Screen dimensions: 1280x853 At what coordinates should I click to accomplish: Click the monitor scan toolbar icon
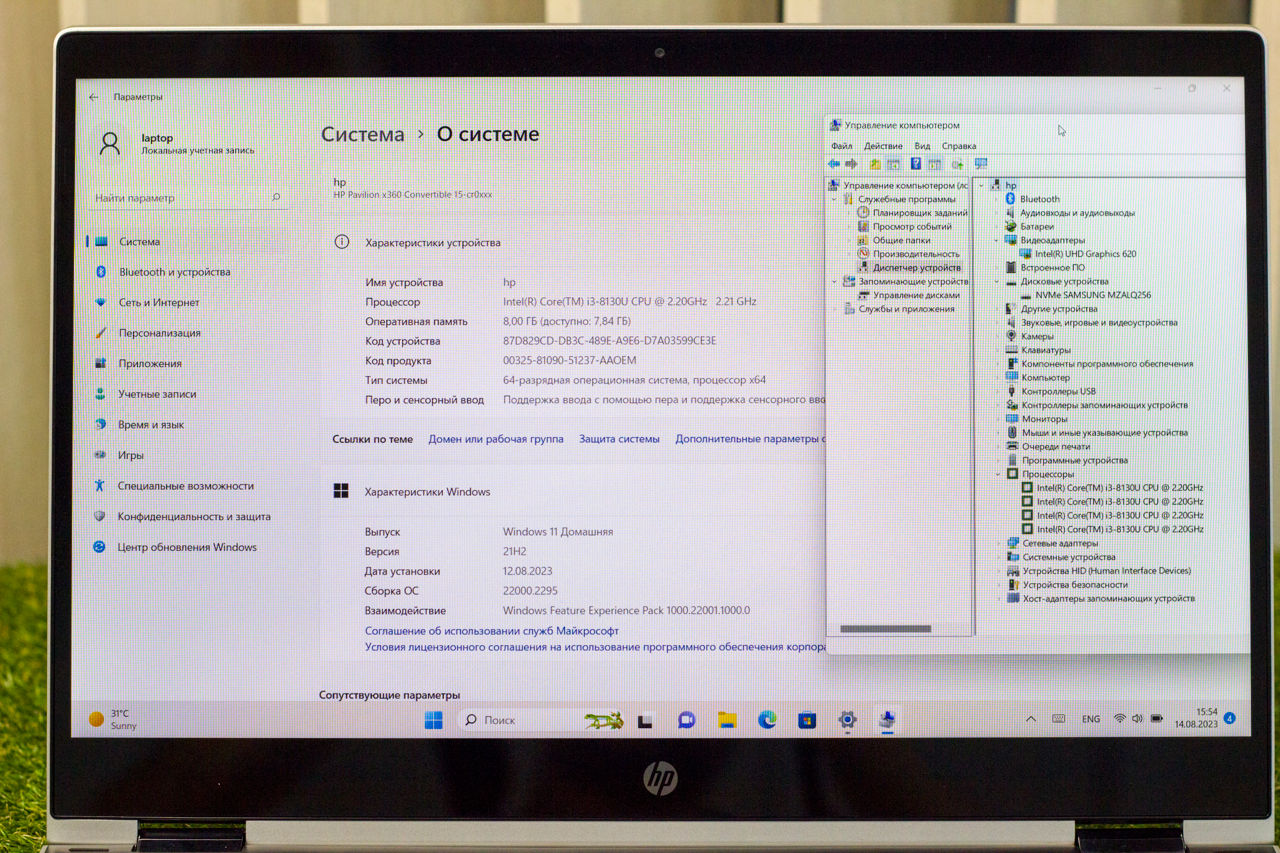[x=981, y=164]
